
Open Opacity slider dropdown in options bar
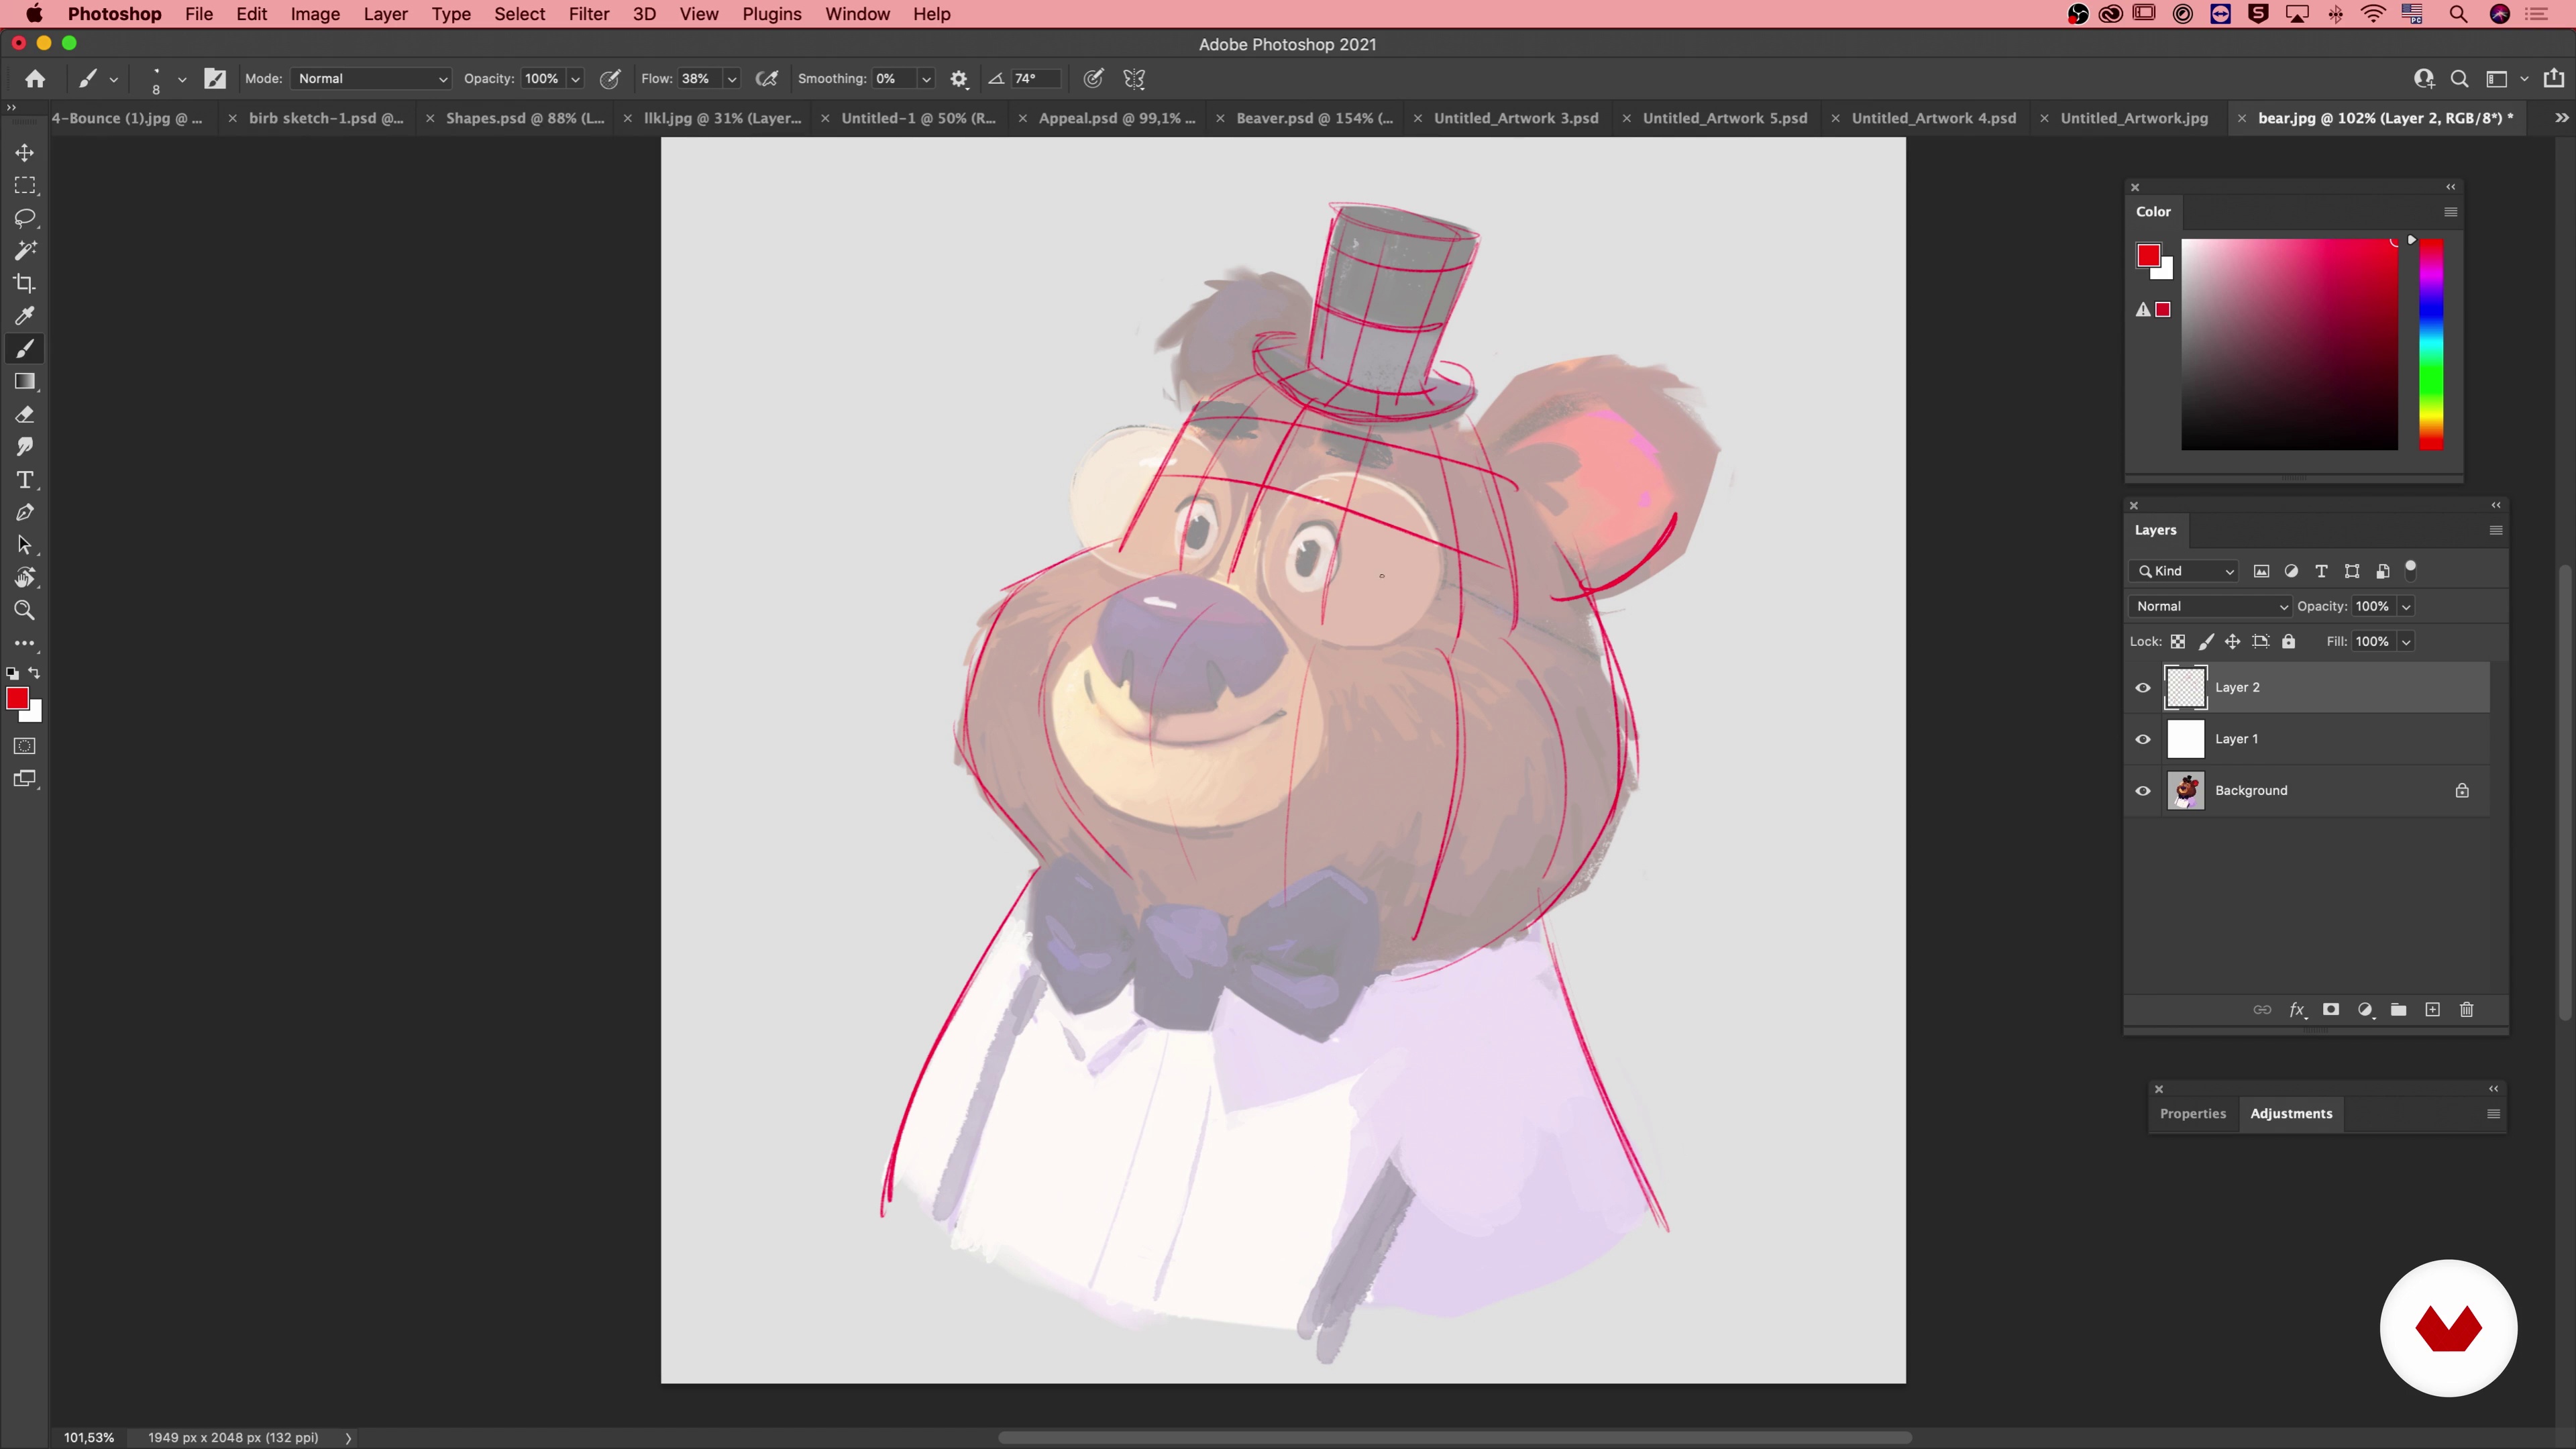coord(575,79)
